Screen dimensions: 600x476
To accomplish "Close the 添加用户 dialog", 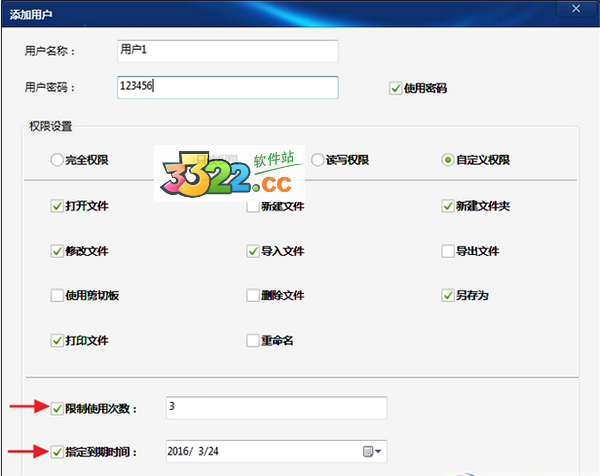I will click(576, 8).
